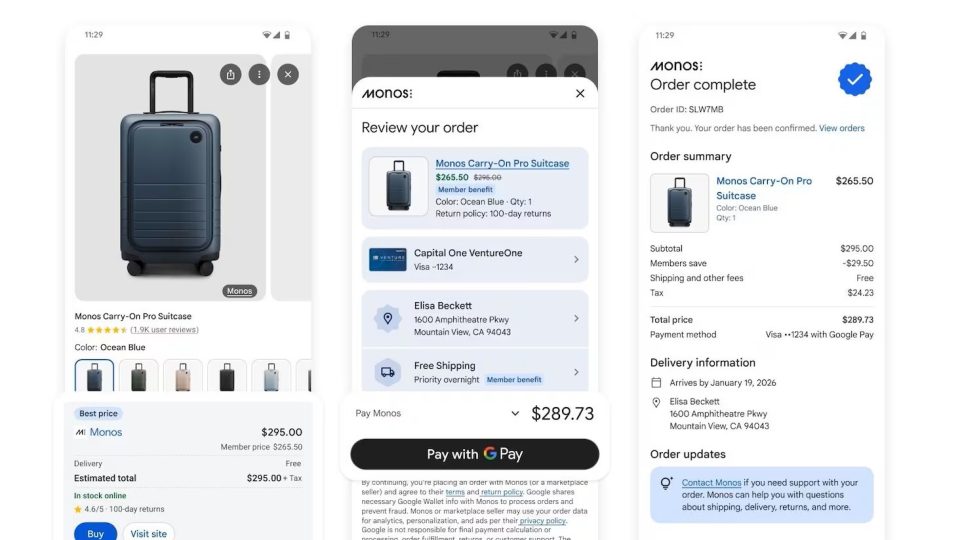
Task: Tap the Capital One VentureOne card icon
Action: tap(387, 259)
